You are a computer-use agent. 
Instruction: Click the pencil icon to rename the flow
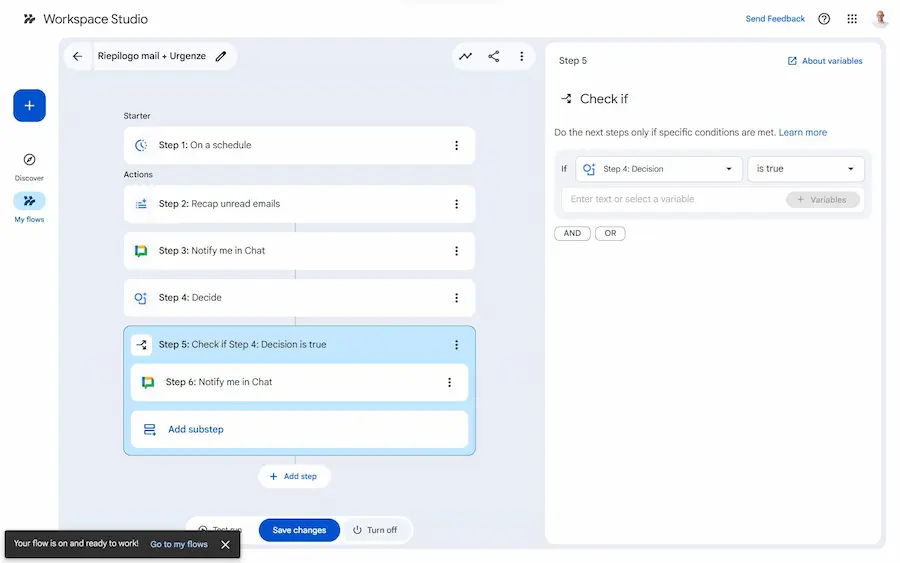click(221, 57)
